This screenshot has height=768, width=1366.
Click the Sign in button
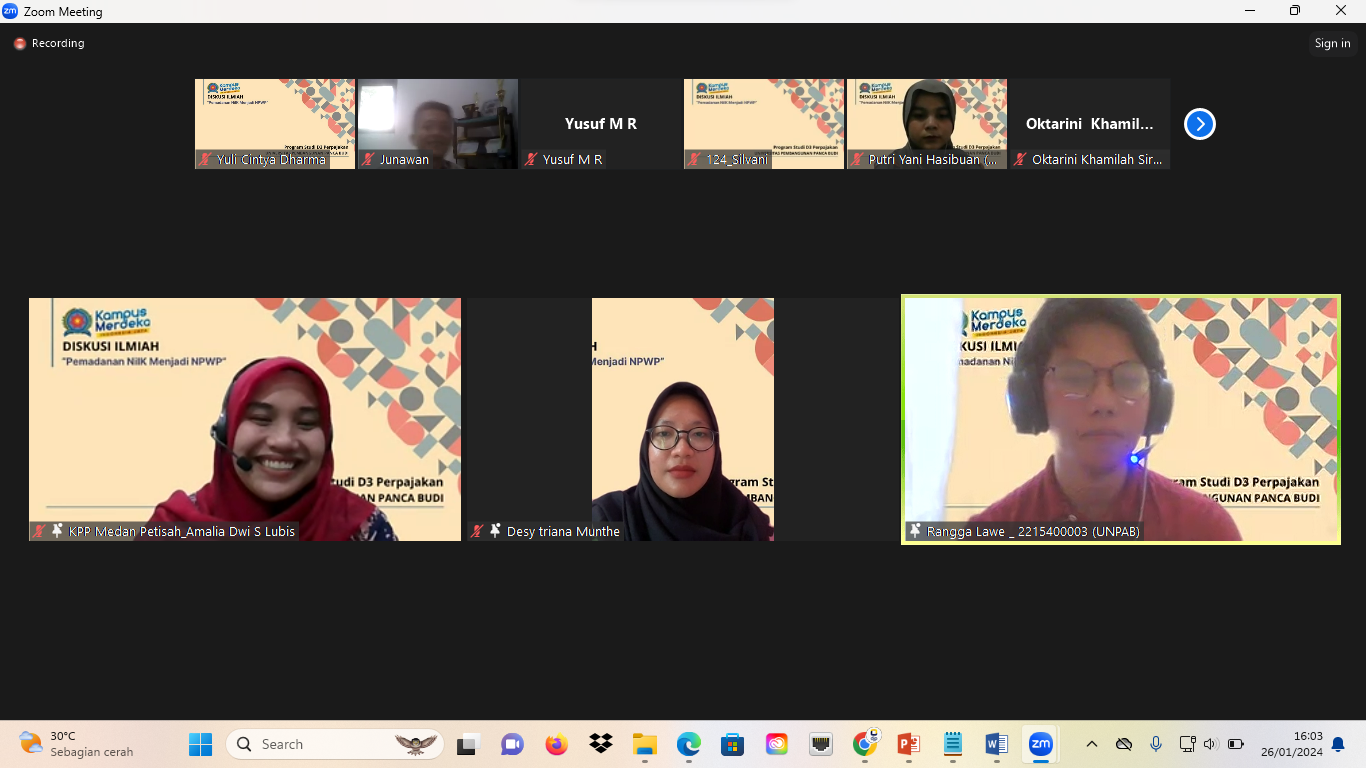1332,43
